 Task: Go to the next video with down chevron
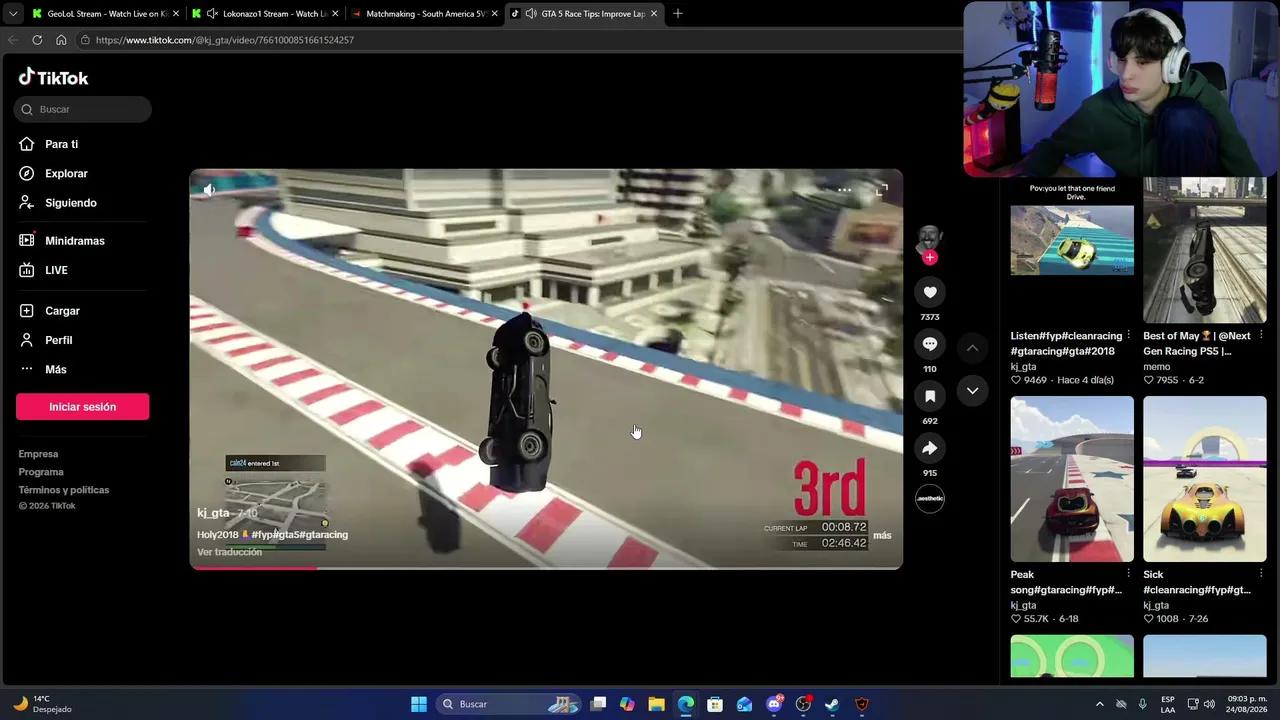coord(972,391)
